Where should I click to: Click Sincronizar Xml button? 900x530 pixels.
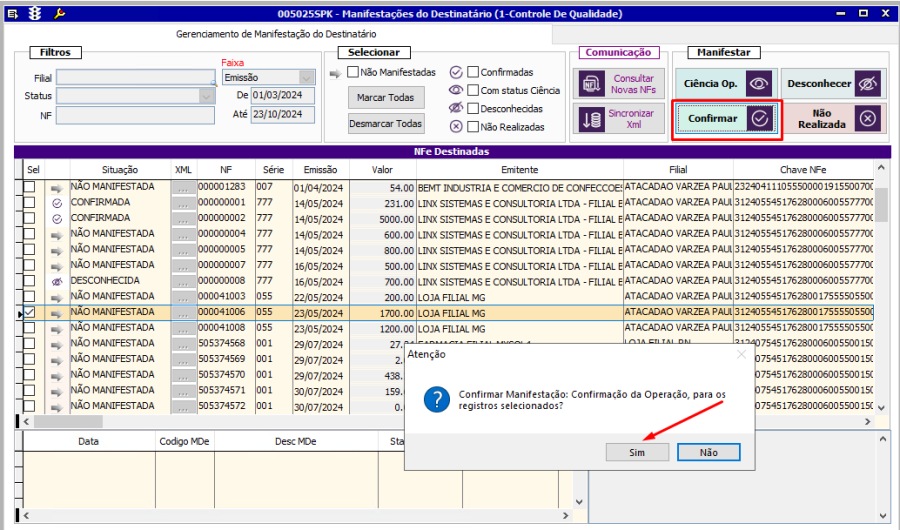click(618, 119)
